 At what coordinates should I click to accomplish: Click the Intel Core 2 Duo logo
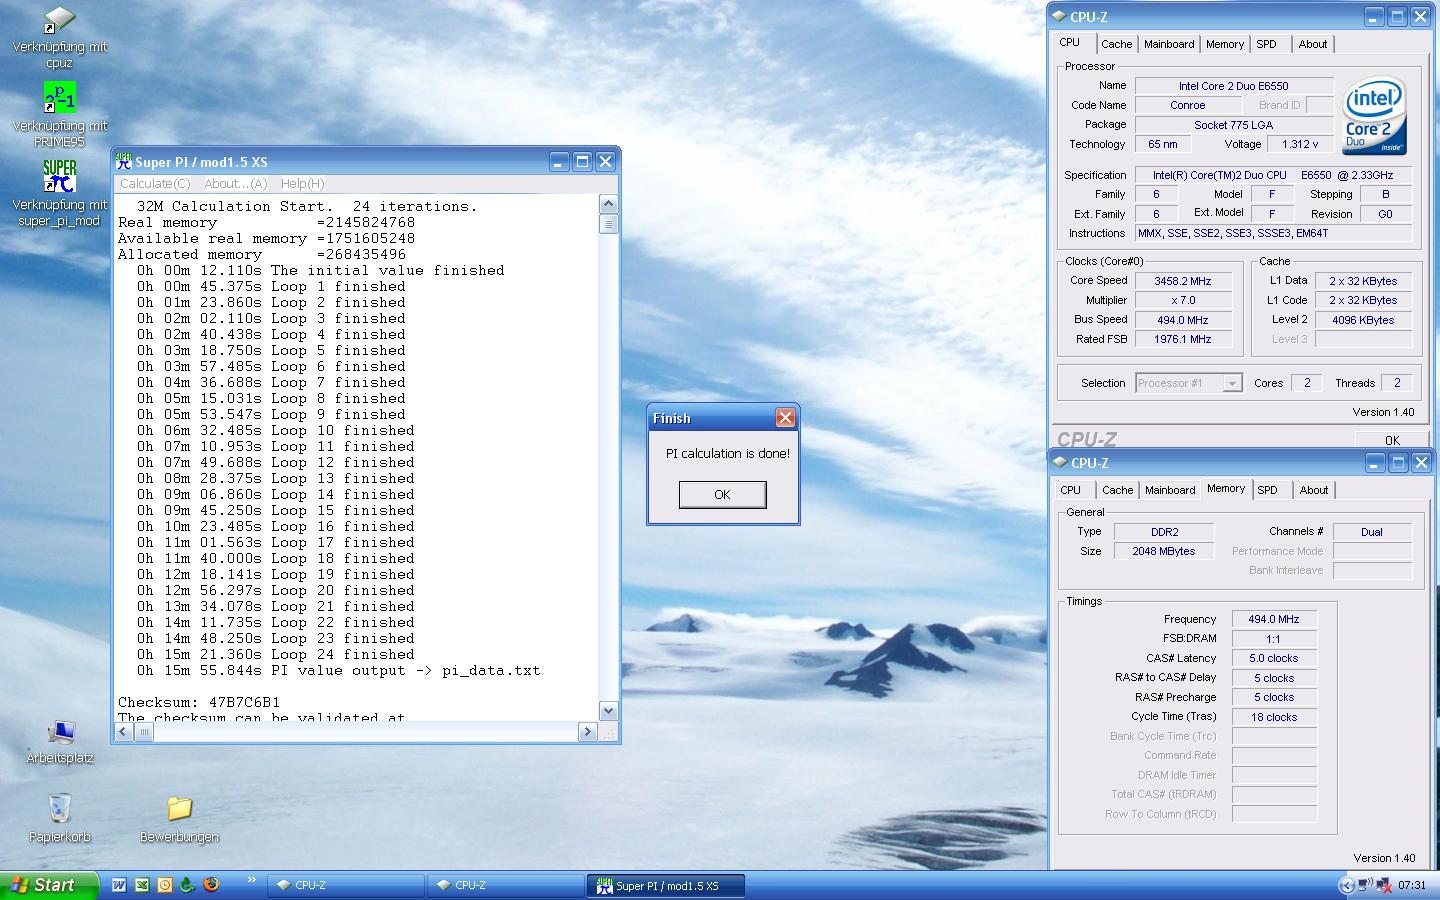tap(1375, 116)
